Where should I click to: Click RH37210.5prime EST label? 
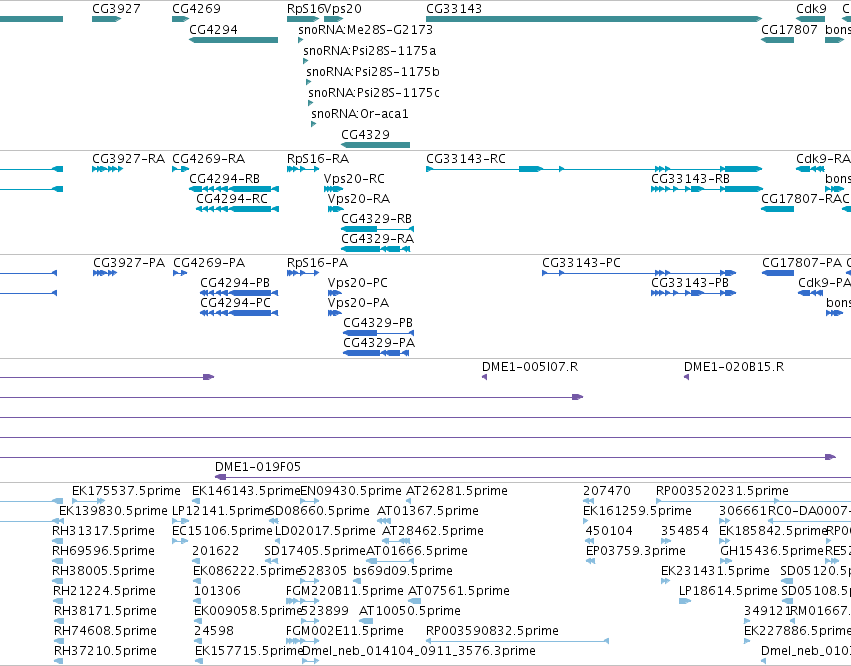tap(105, 651)
